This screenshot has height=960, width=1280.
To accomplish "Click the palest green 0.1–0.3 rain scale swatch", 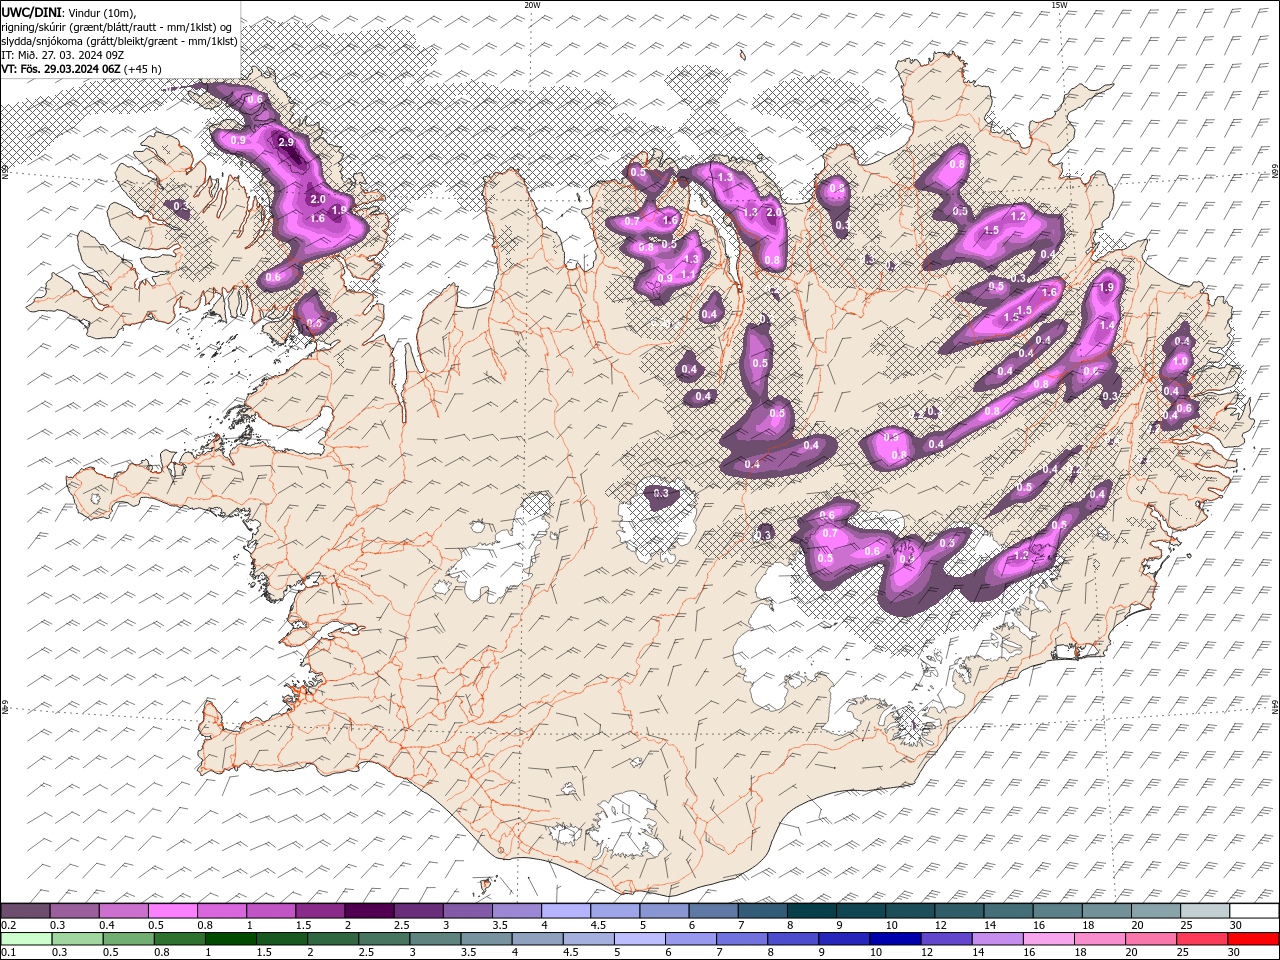I will [x=26, y=939].
